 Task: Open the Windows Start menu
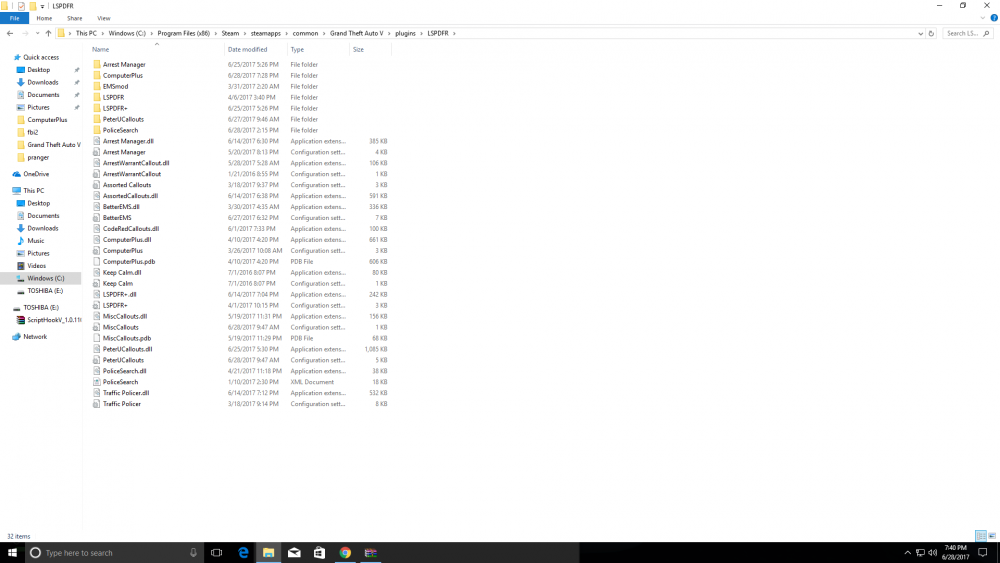(x=12, y=553)
